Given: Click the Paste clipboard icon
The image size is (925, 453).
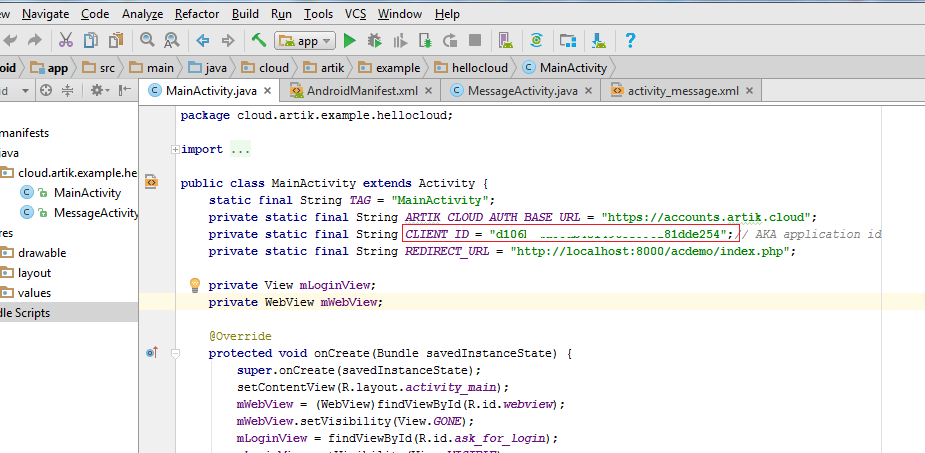Looking at the screenshot, I should 116,40.
